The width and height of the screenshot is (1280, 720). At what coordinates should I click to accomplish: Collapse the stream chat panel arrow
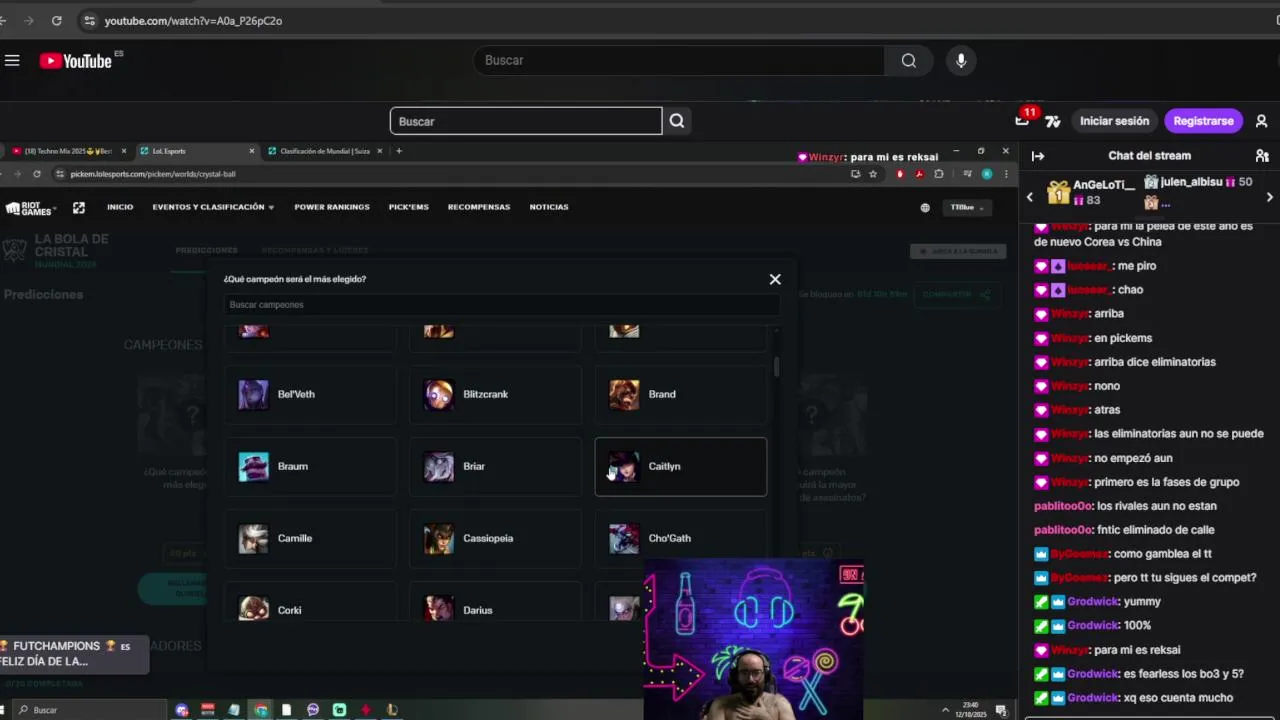pyautogui.click(x=1038, y=156)
